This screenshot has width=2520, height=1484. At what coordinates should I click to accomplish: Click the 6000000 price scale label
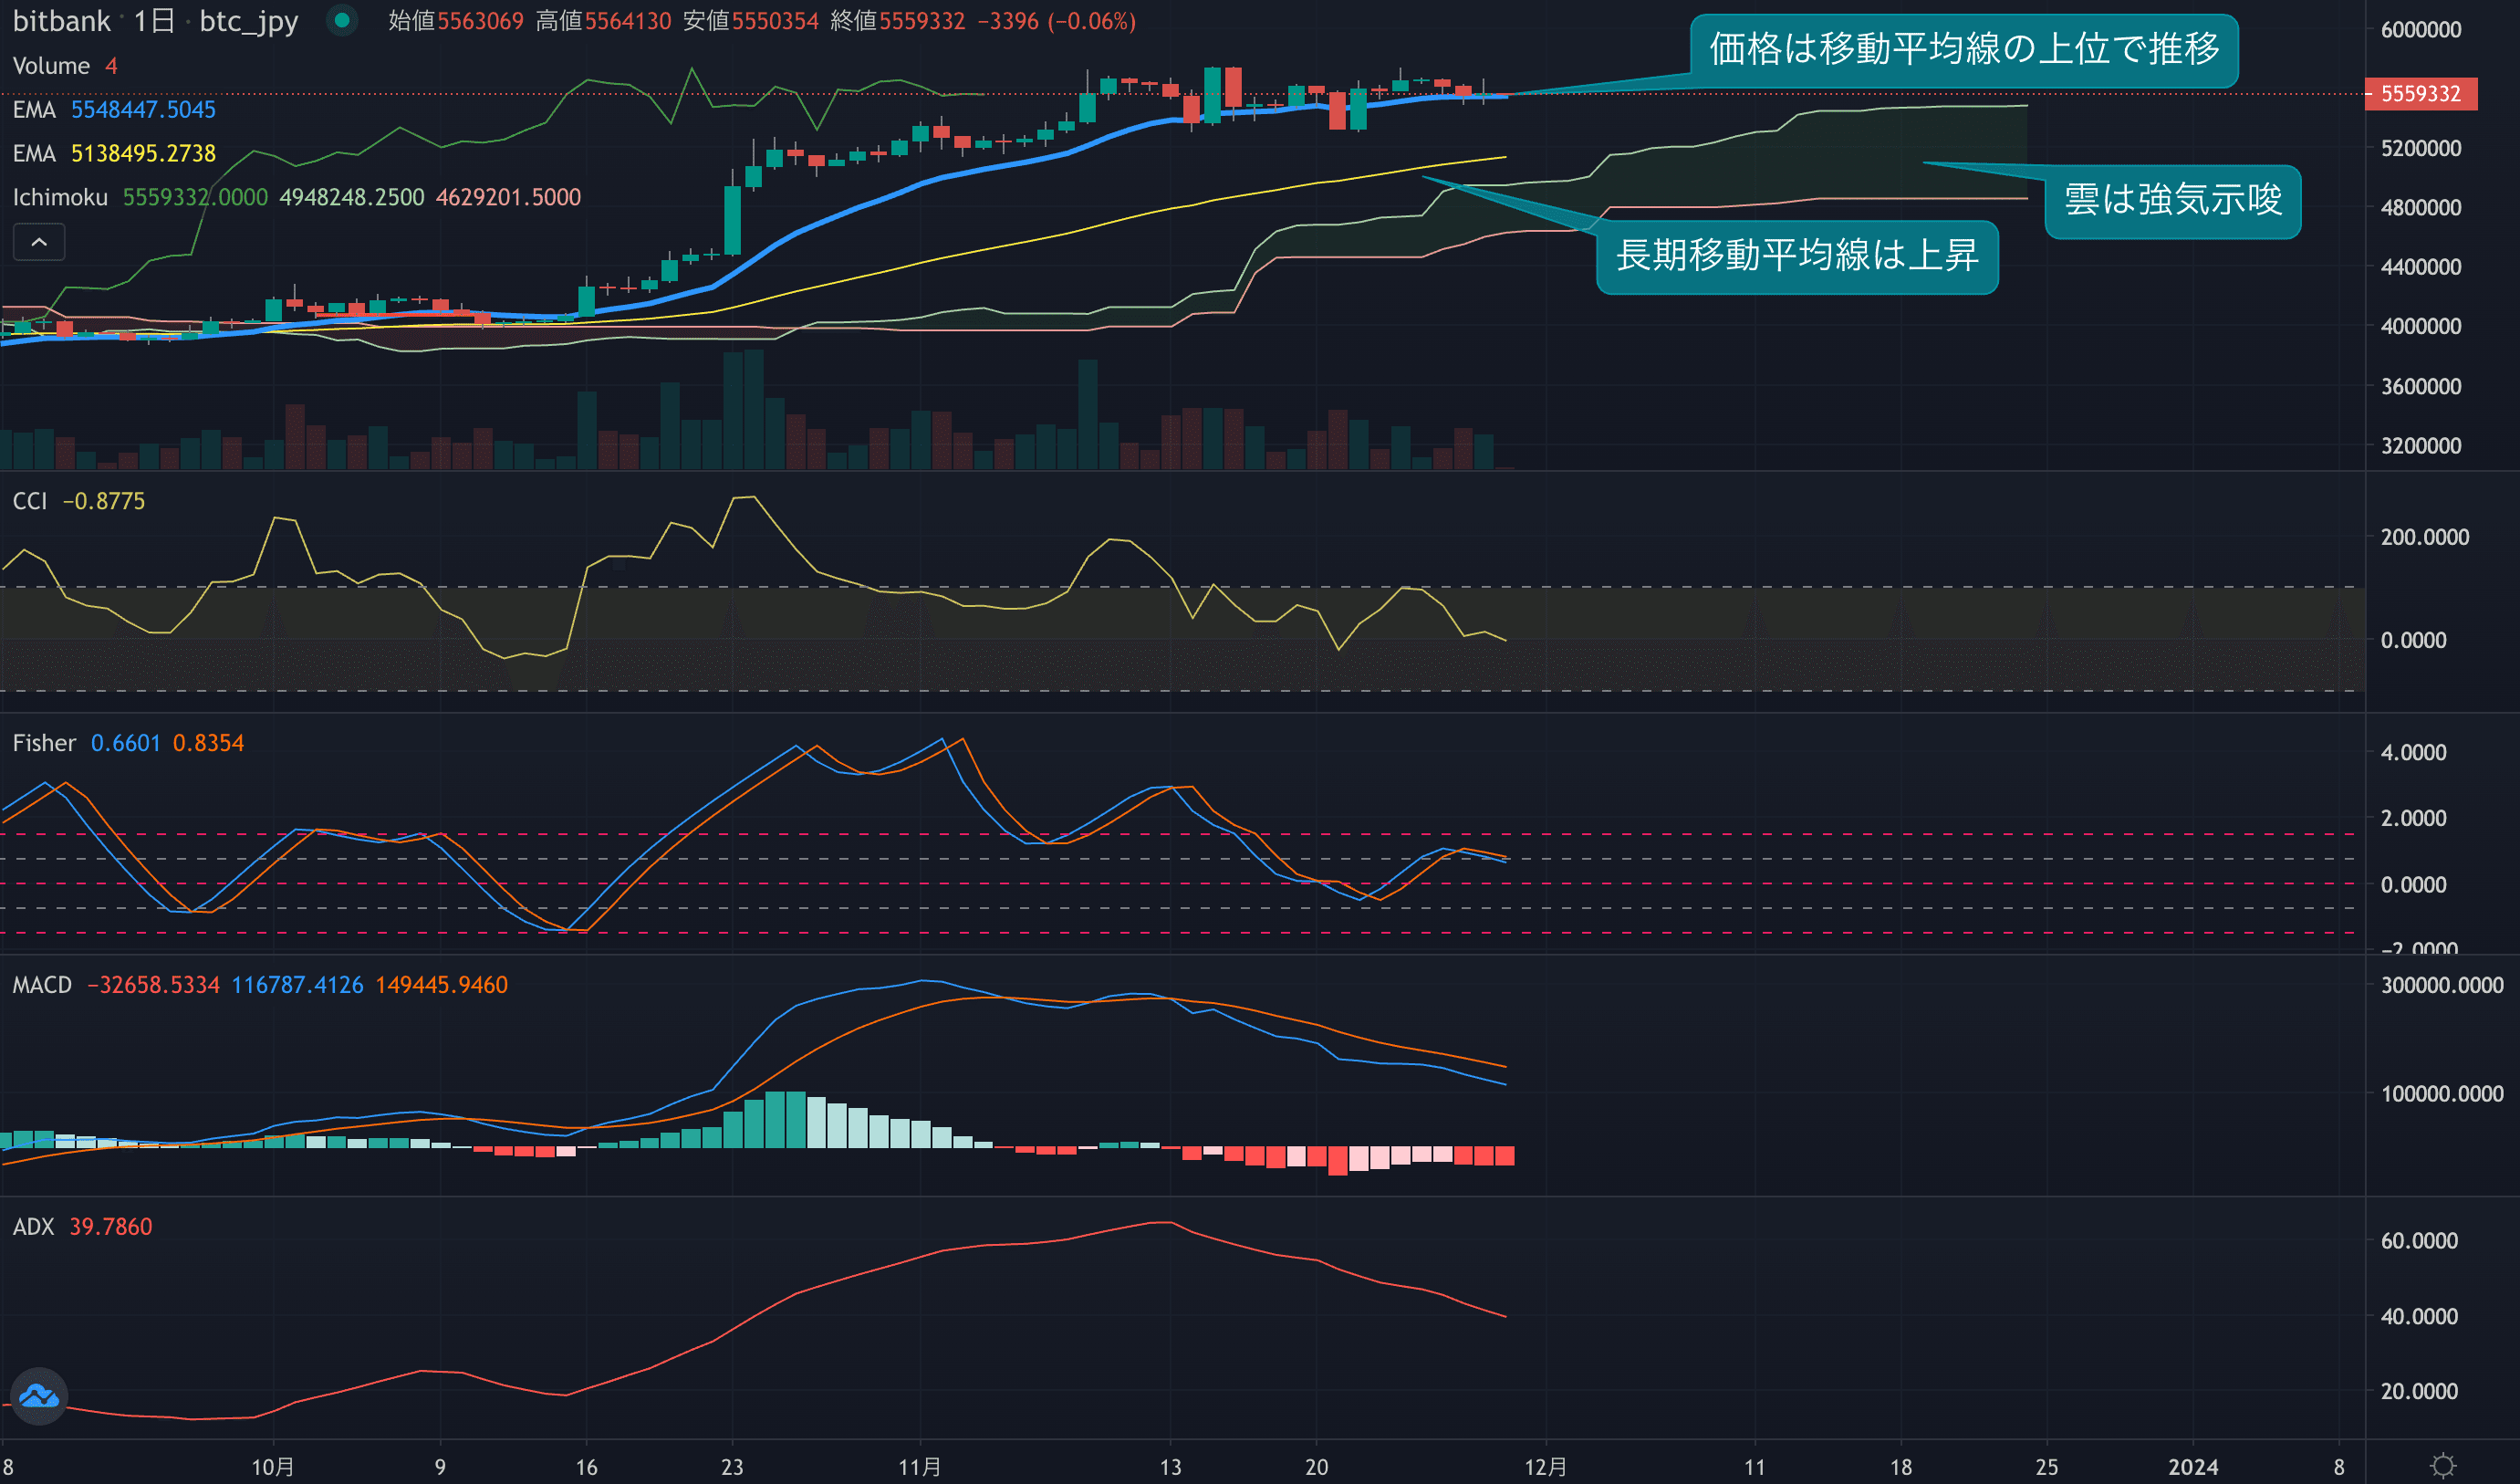pos(2420,30)
